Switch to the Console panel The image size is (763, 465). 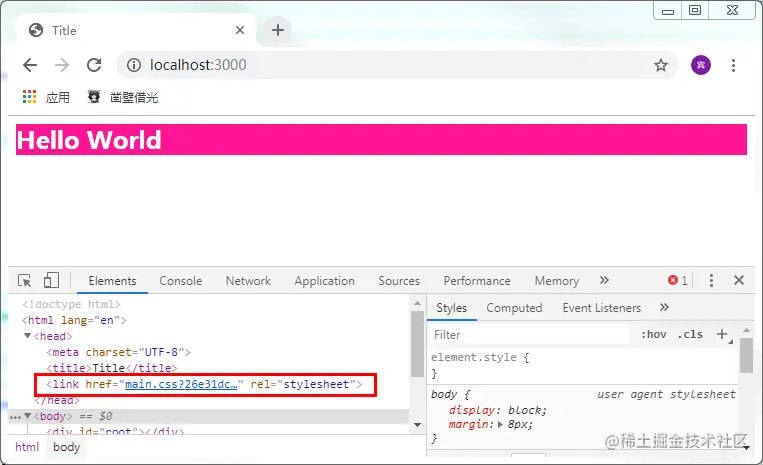point(181,281)
